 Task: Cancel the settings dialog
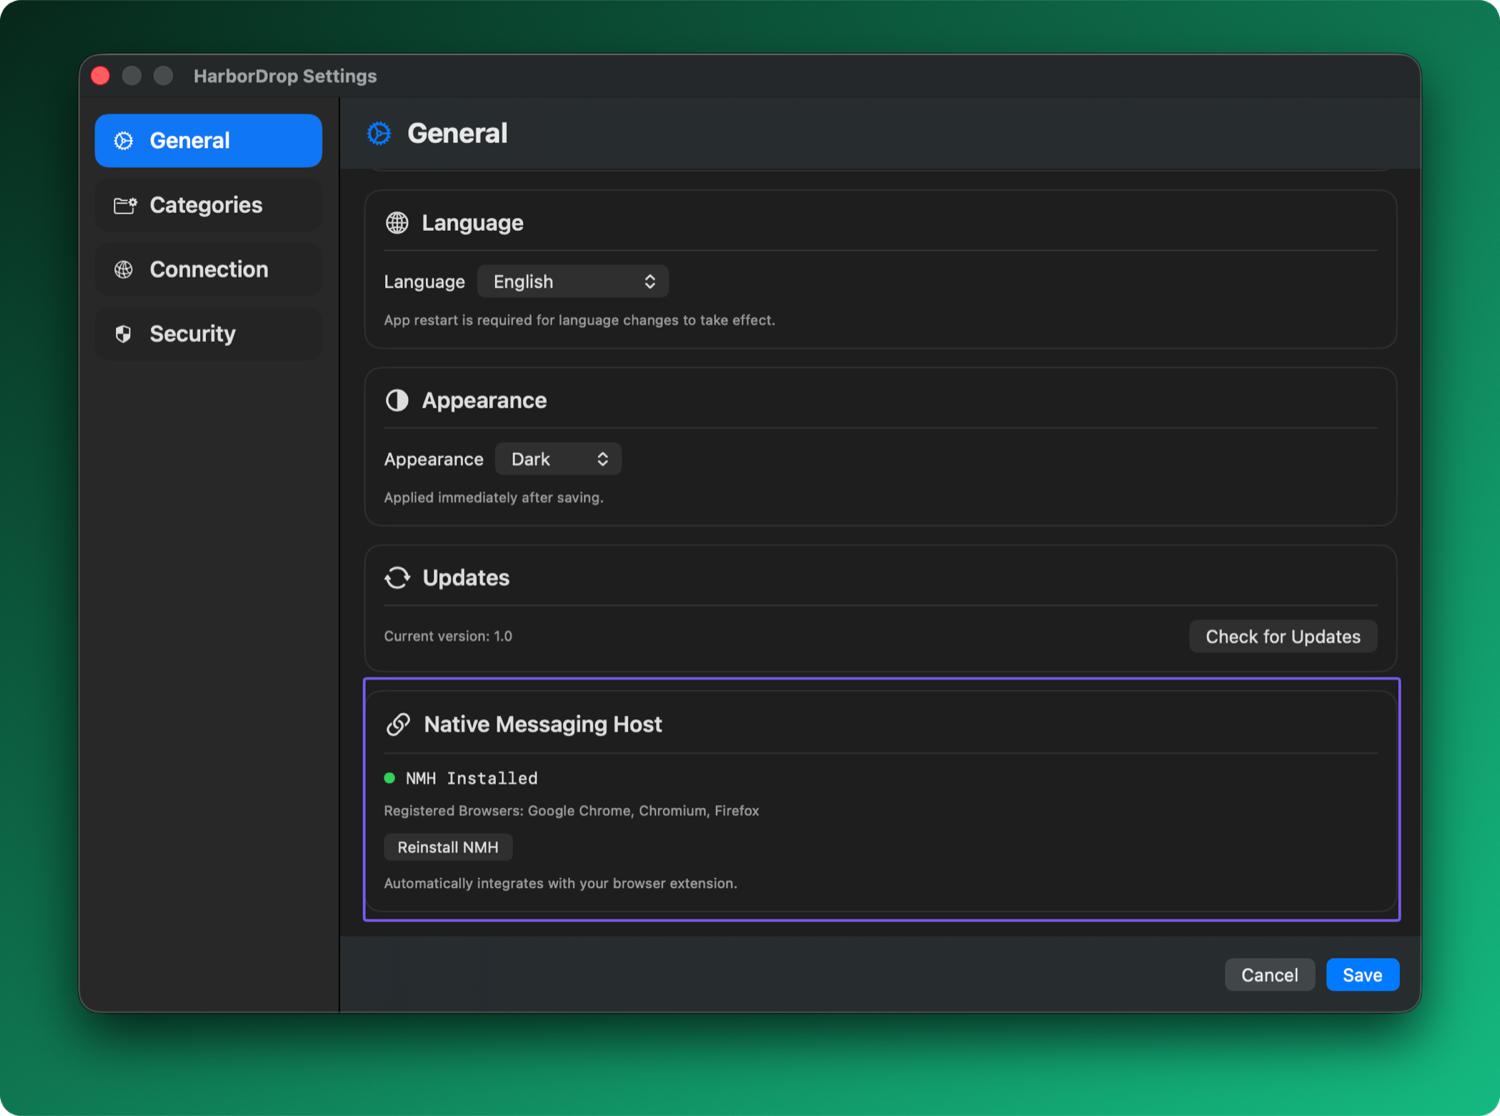pos(1269,975)
